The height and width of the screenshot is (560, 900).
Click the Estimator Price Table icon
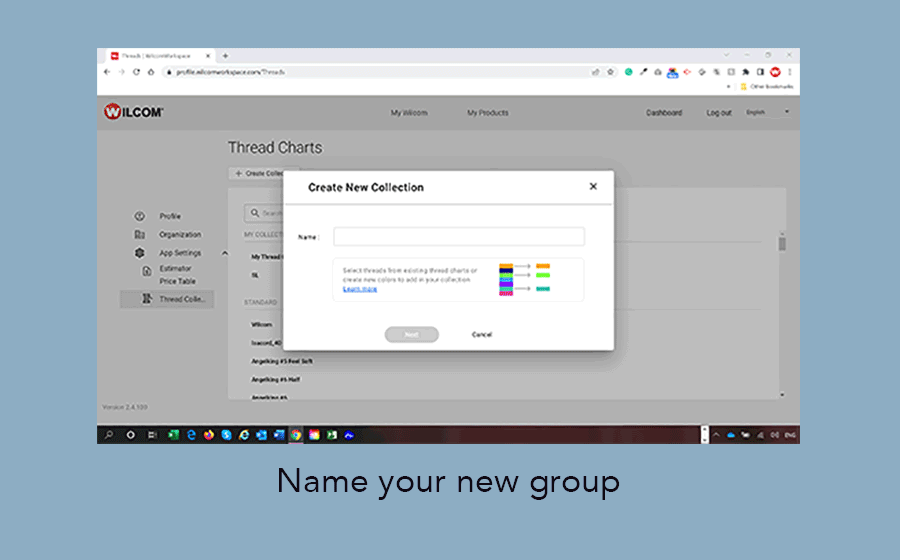(147, 270)
